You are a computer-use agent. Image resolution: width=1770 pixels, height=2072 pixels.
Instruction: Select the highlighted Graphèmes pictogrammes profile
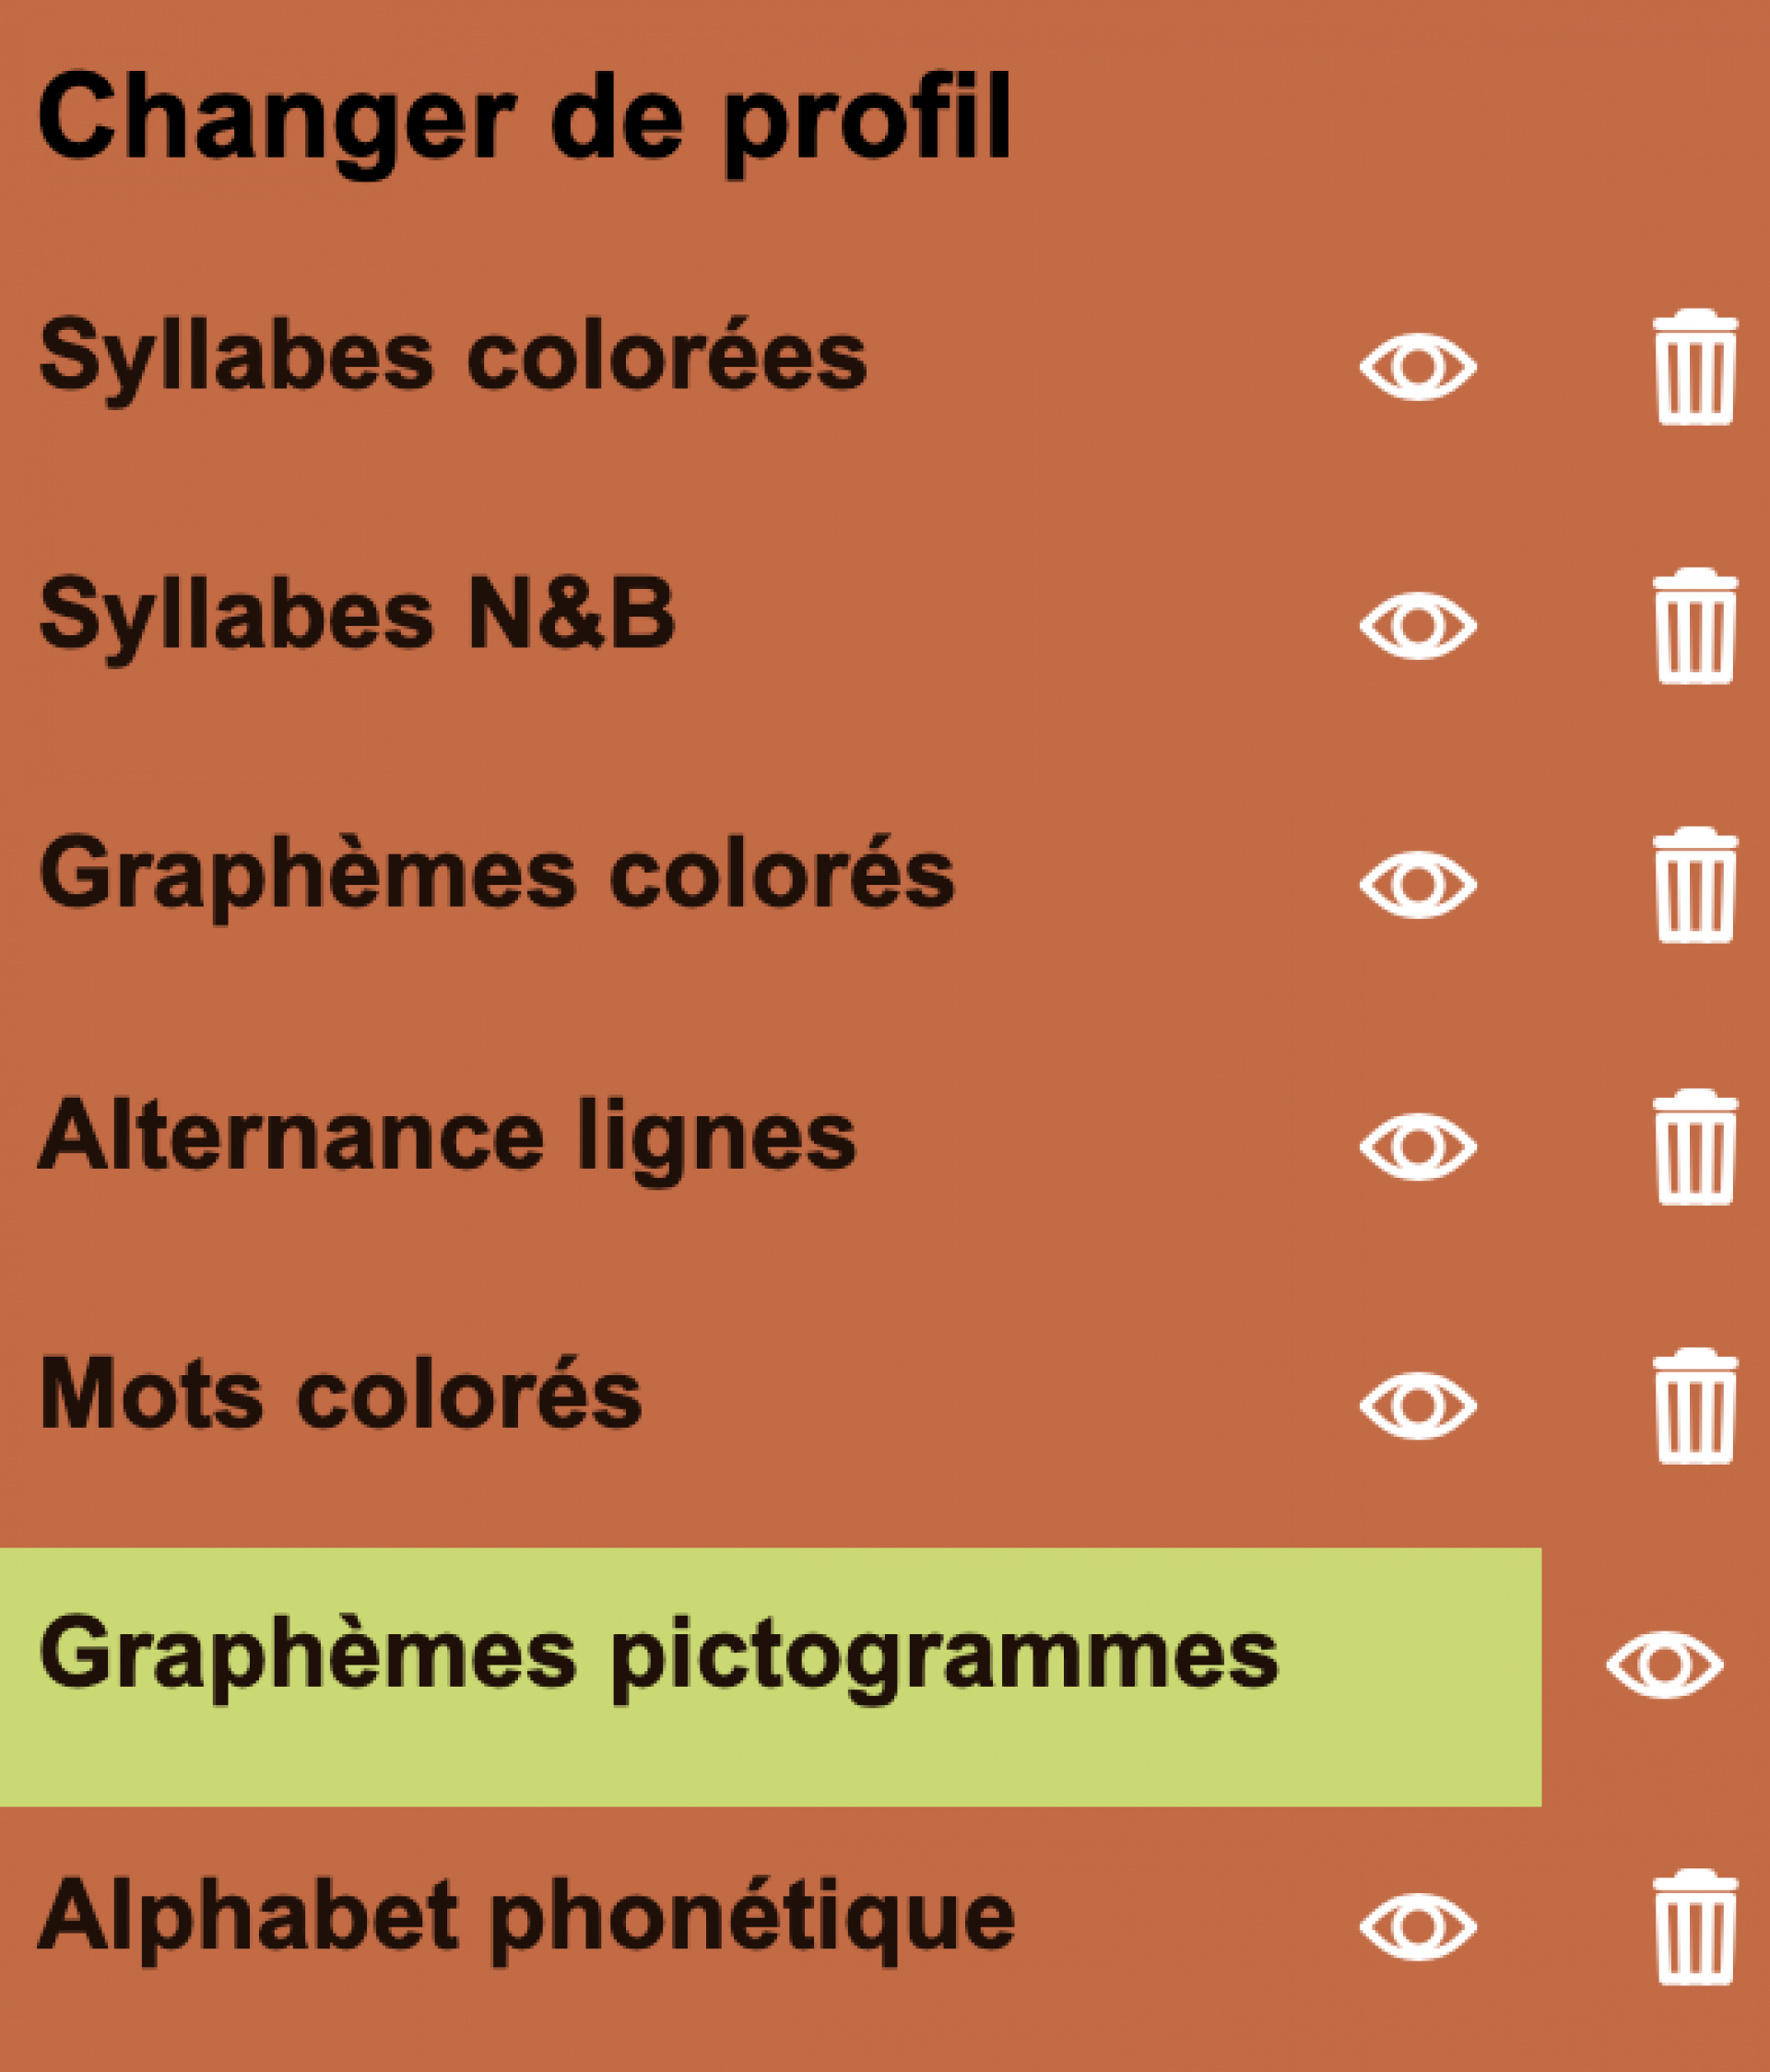[x=658, y=1657]
